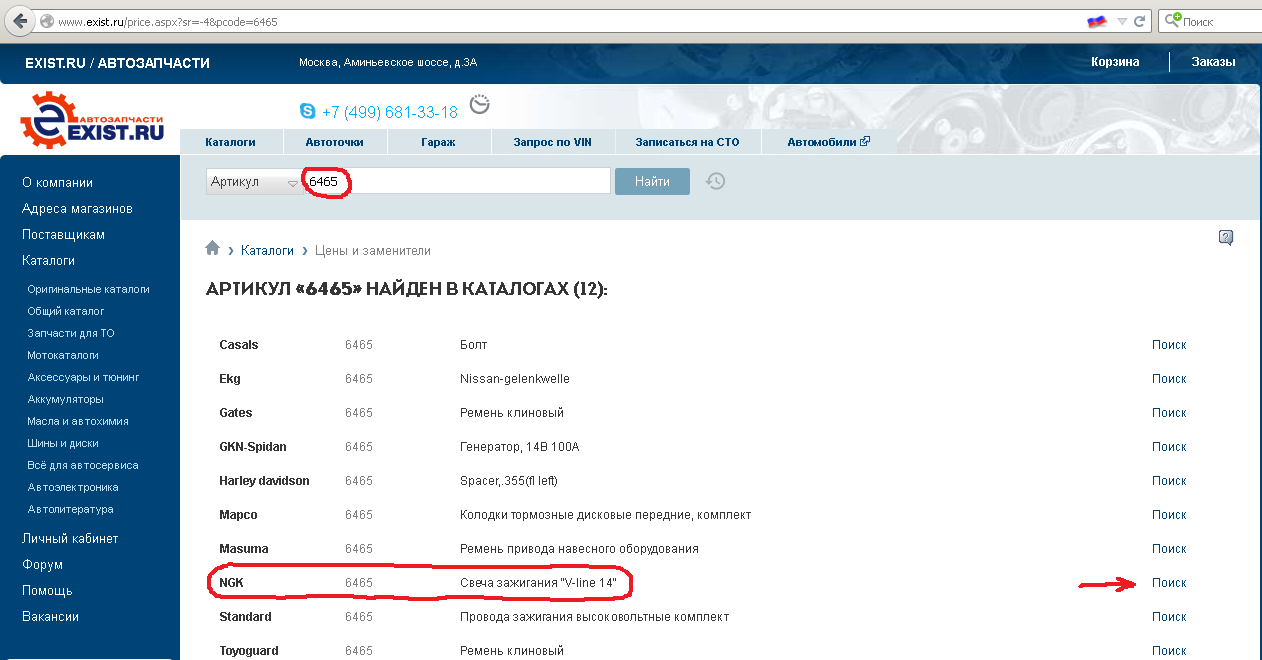Open the Гараж navigation tab

click(438, 142)
